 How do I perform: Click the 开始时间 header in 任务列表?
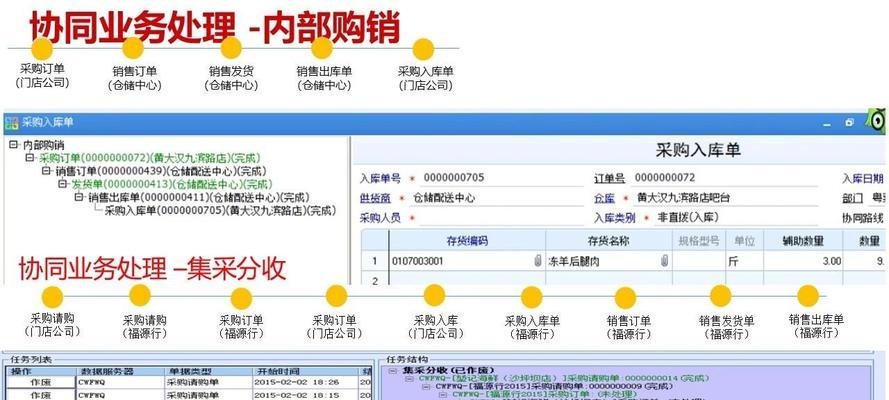pos(305,372)
